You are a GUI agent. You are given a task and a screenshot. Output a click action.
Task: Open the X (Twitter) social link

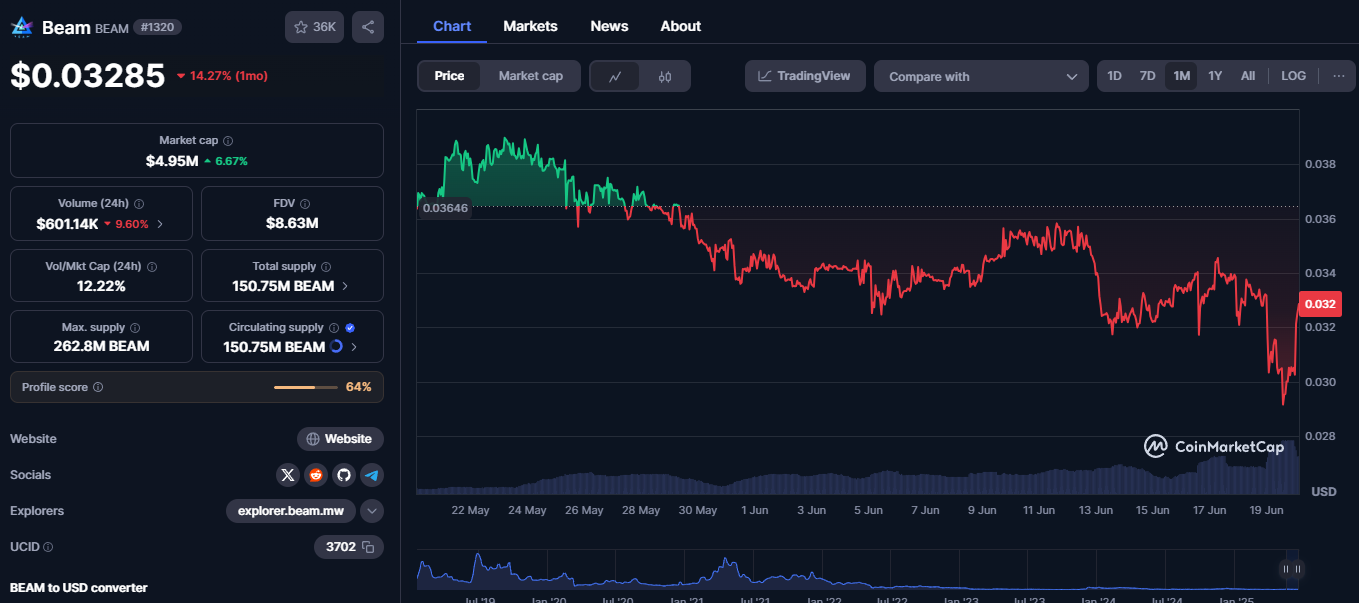(288, 475)
